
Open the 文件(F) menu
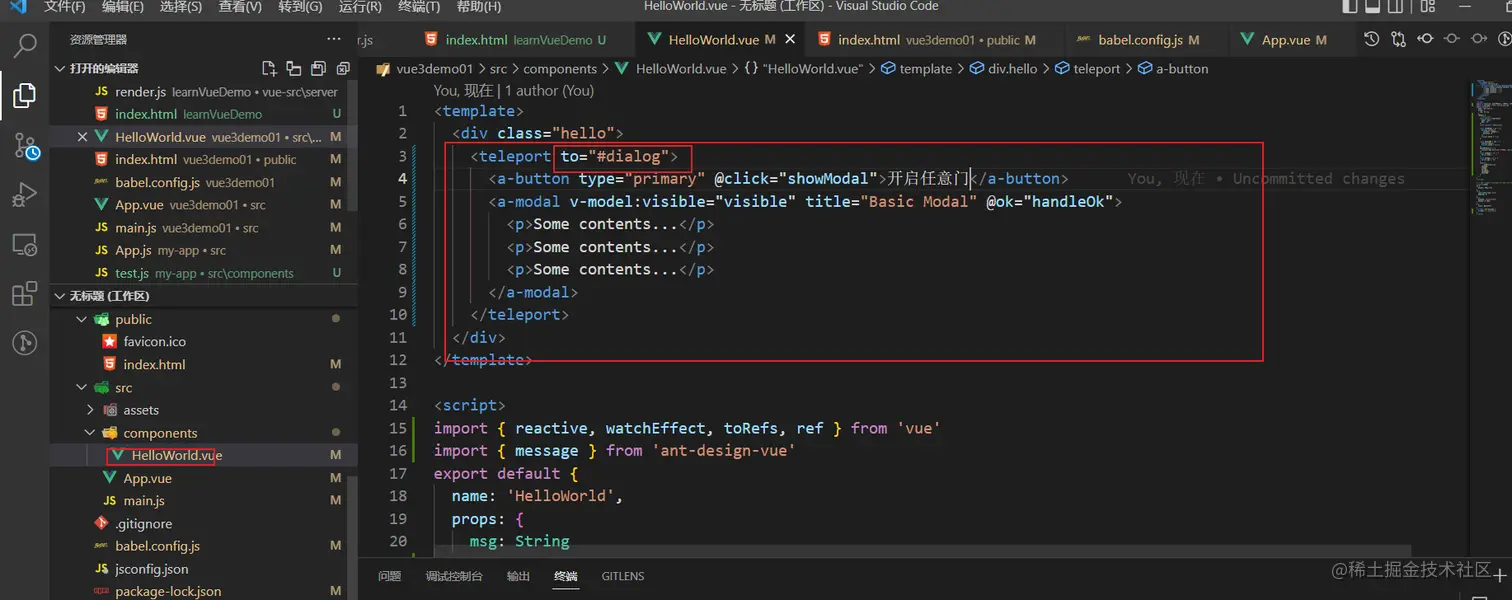point(65,6)
